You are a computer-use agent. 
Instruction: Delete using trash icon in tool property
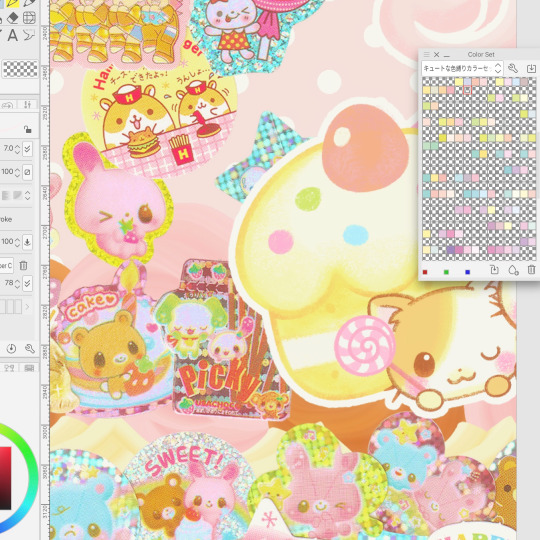click(x=23, y=266)
